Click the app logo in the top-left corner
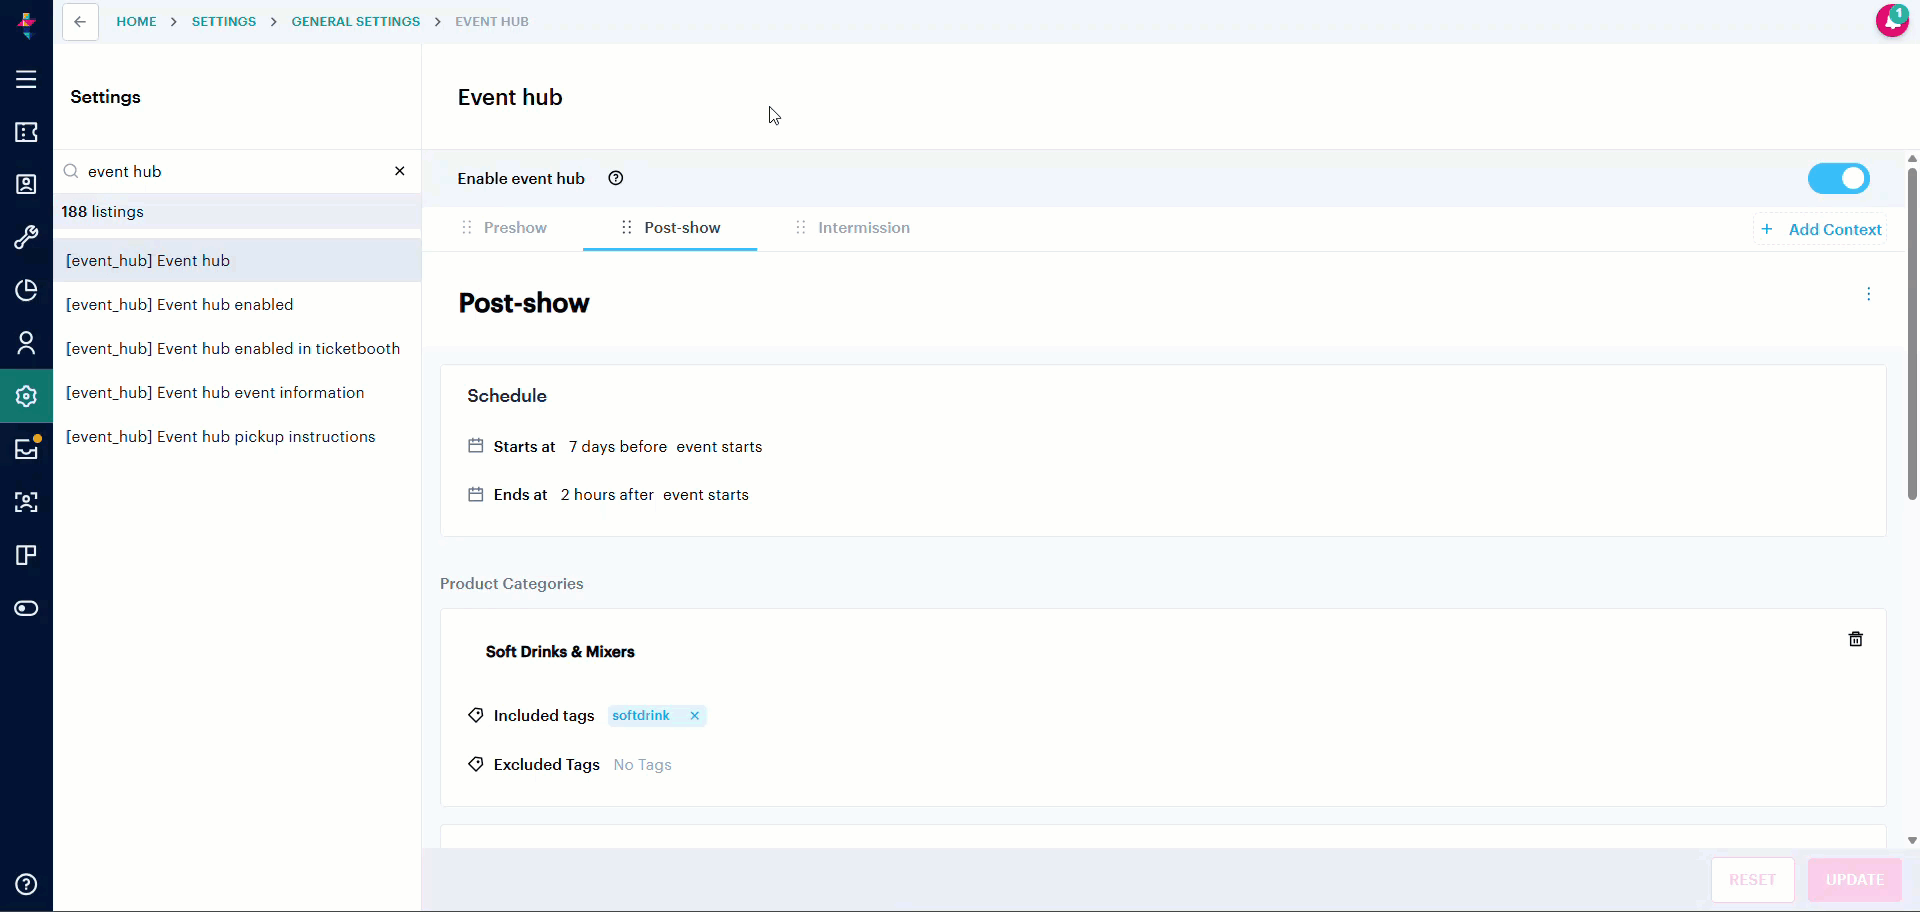The width and height of the screenshot is (1920, 912). point(27,24)
